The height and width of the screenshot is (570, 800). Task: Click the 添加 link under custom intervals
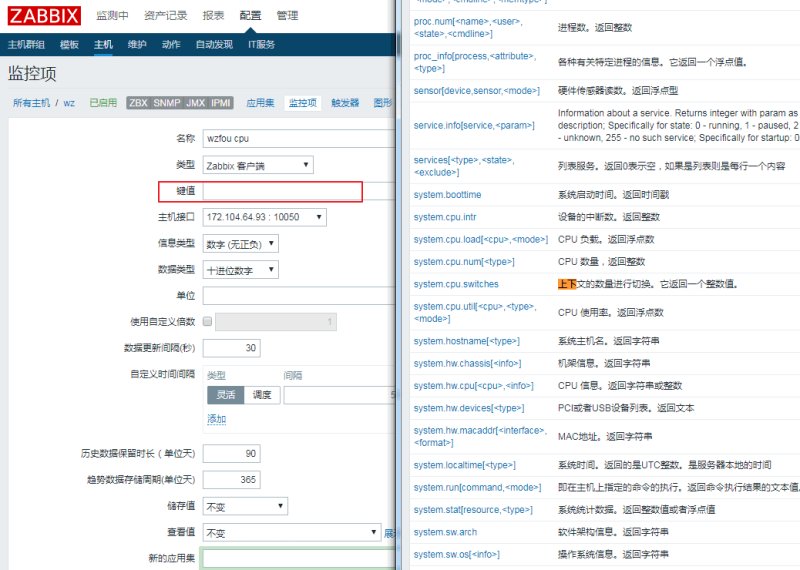click(216, 419)
